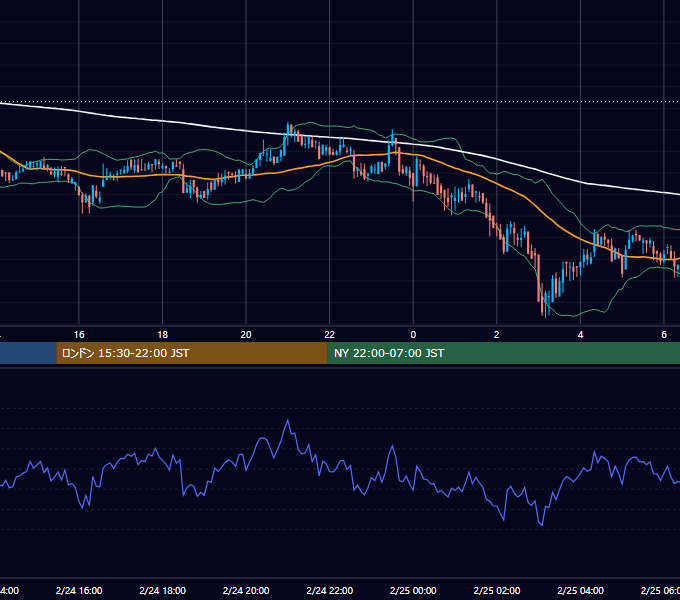Click the 2/24 16:00 indicator axis label
The width and height of the screenshot is (680, 600).
tap(79, 590)
